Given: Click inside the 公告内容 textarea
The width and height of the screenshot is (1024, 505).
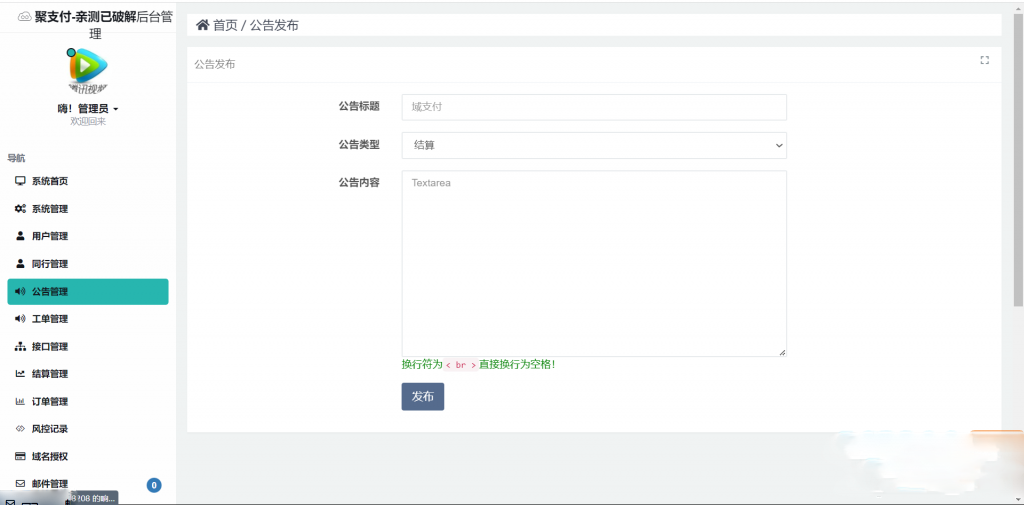Looking at the screenshot, I should 594,263.
